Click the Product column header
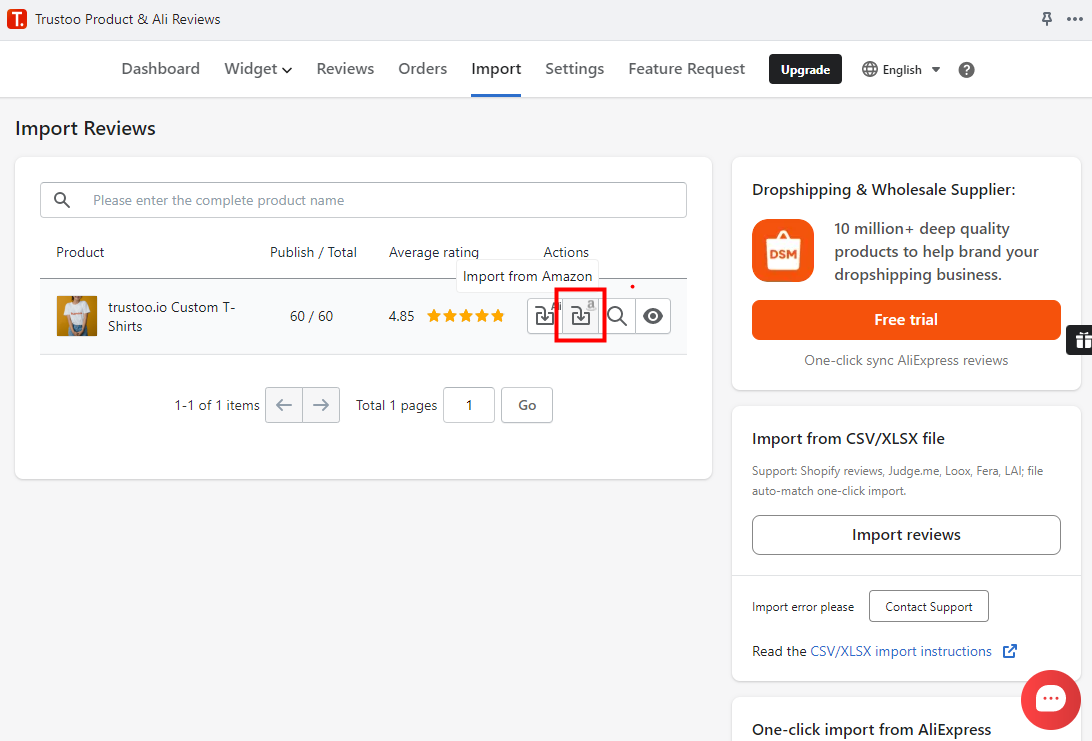1092x741 pixels. pyautogui.click(x=80, y=252)
